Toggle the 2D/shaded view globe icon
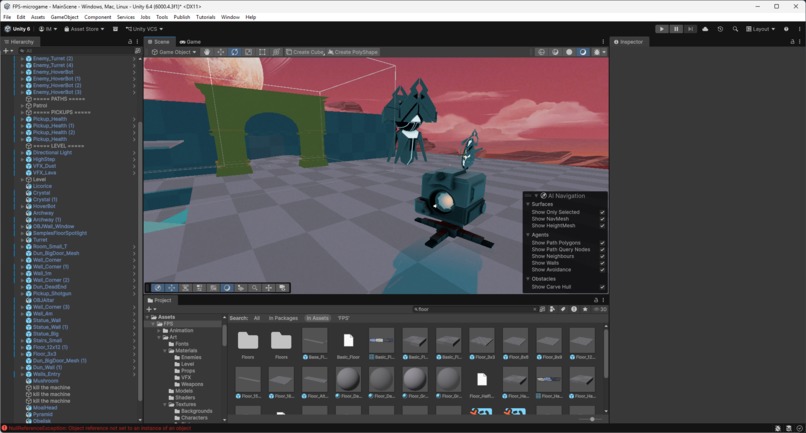 click(x=541, y=52)
